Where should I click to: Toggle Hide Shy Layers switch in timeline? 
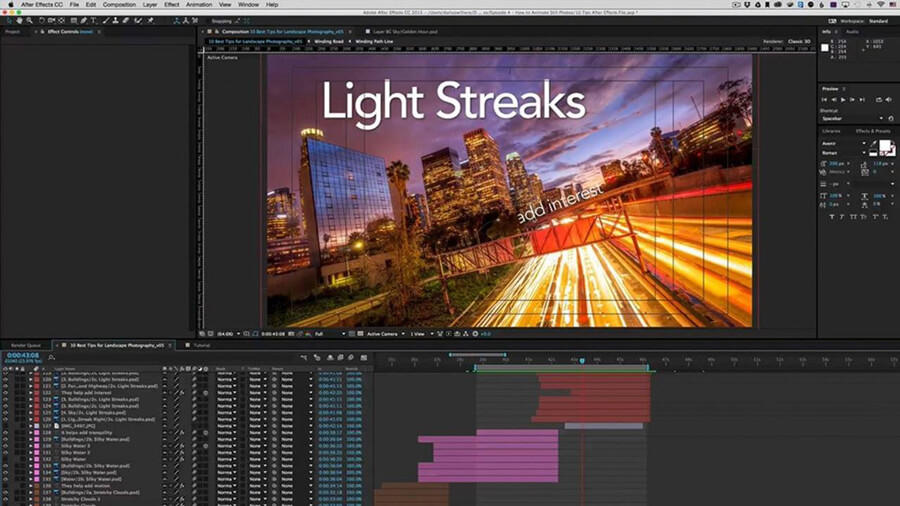(x=330, y=357)
